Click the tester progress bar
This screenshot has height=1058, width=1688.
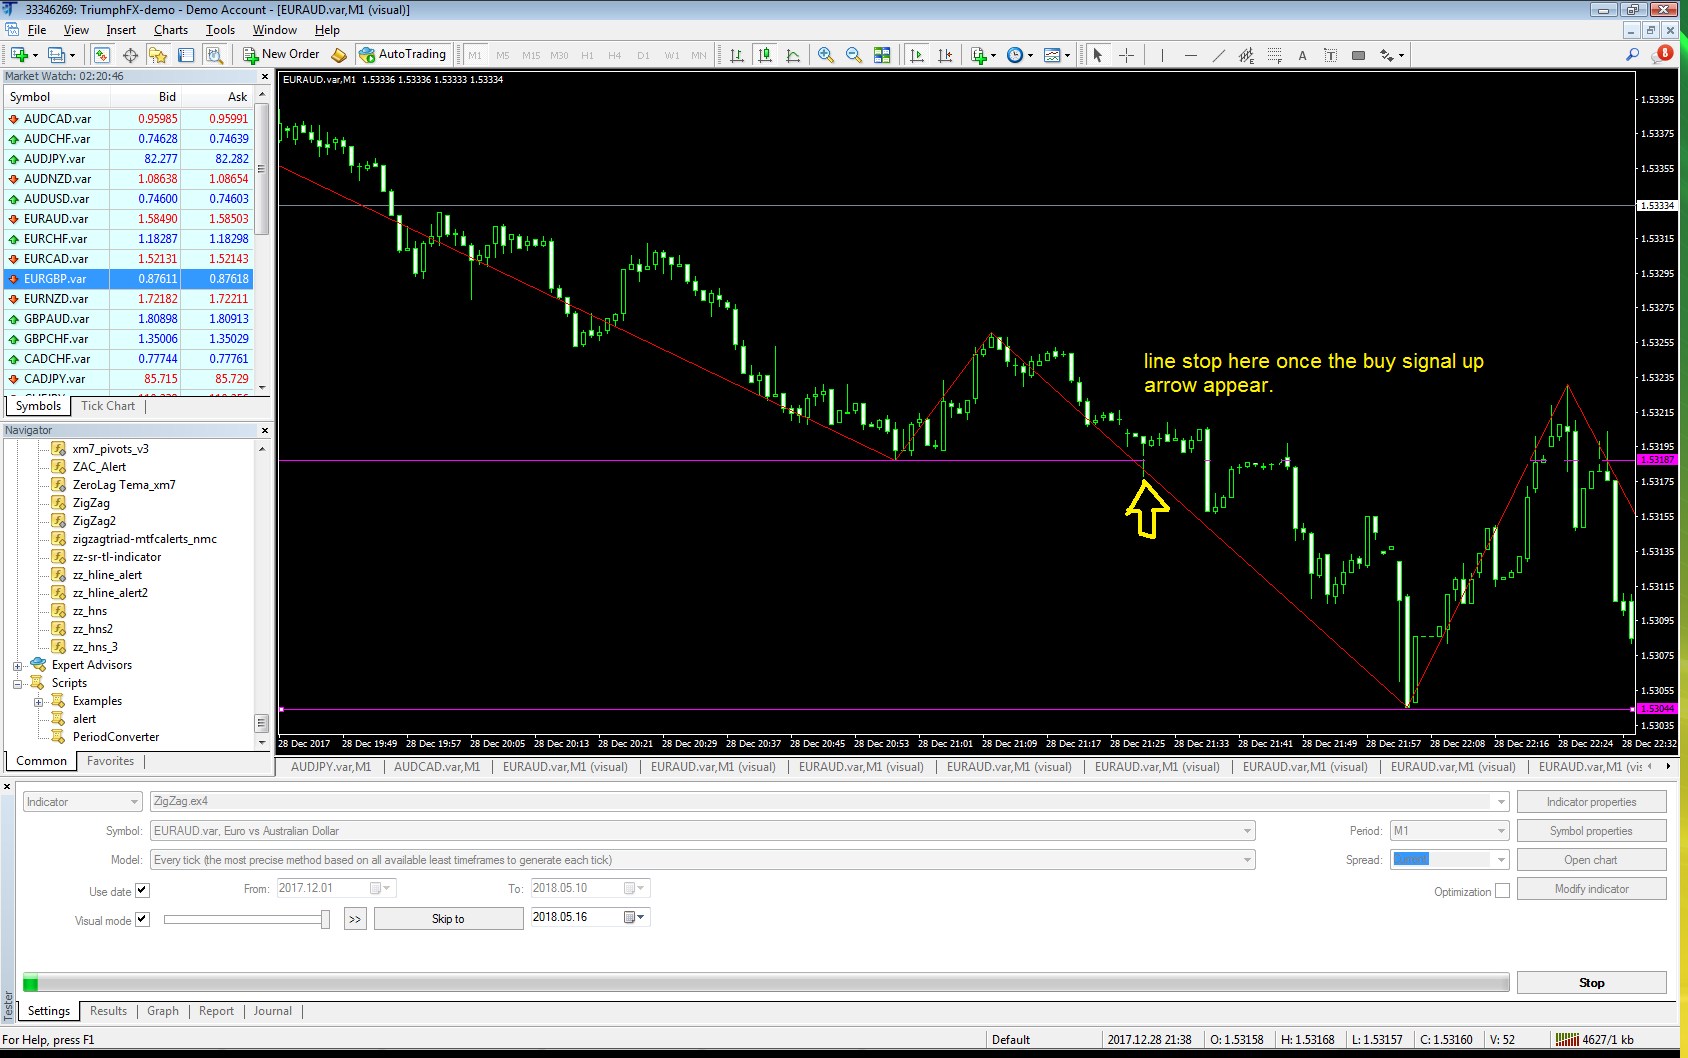pos(766,983)
